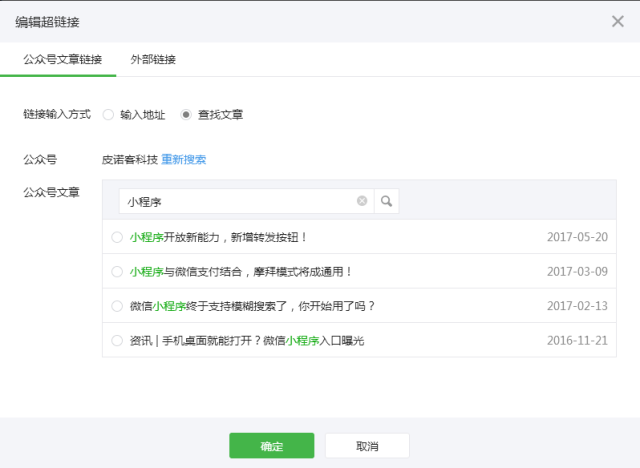The width and height of the screenshot is (640, 468).
Task: Select radio button for 小程序开放新能力 article
Action: [x=117, y=238]
